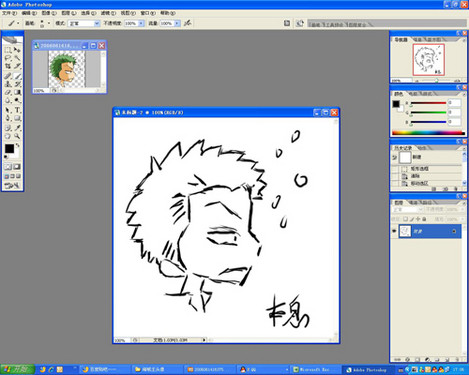Screen dimensions: 469x375
Task: Select the Eyedropper tool
Action: point(17,127)
